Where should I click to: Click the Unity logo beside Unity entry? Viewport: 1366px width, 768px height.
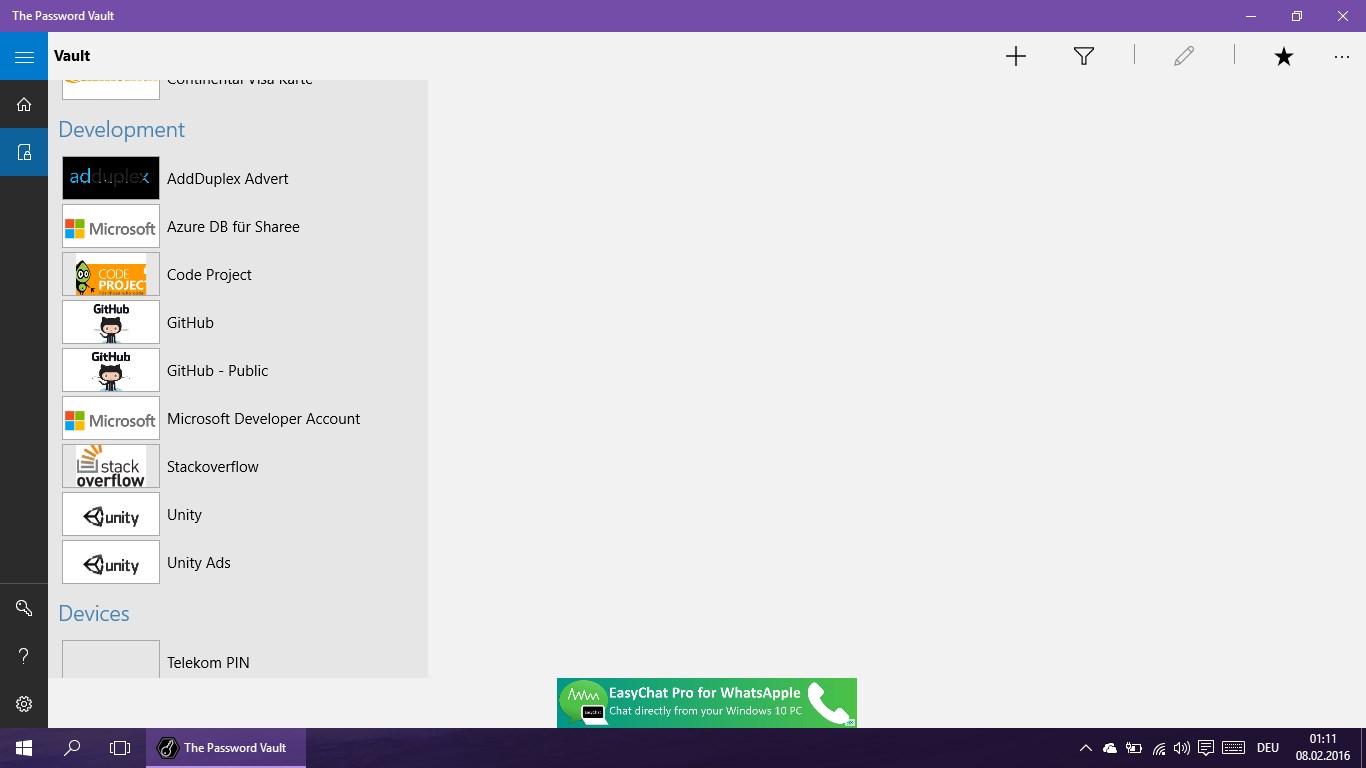tap(111, 514)
